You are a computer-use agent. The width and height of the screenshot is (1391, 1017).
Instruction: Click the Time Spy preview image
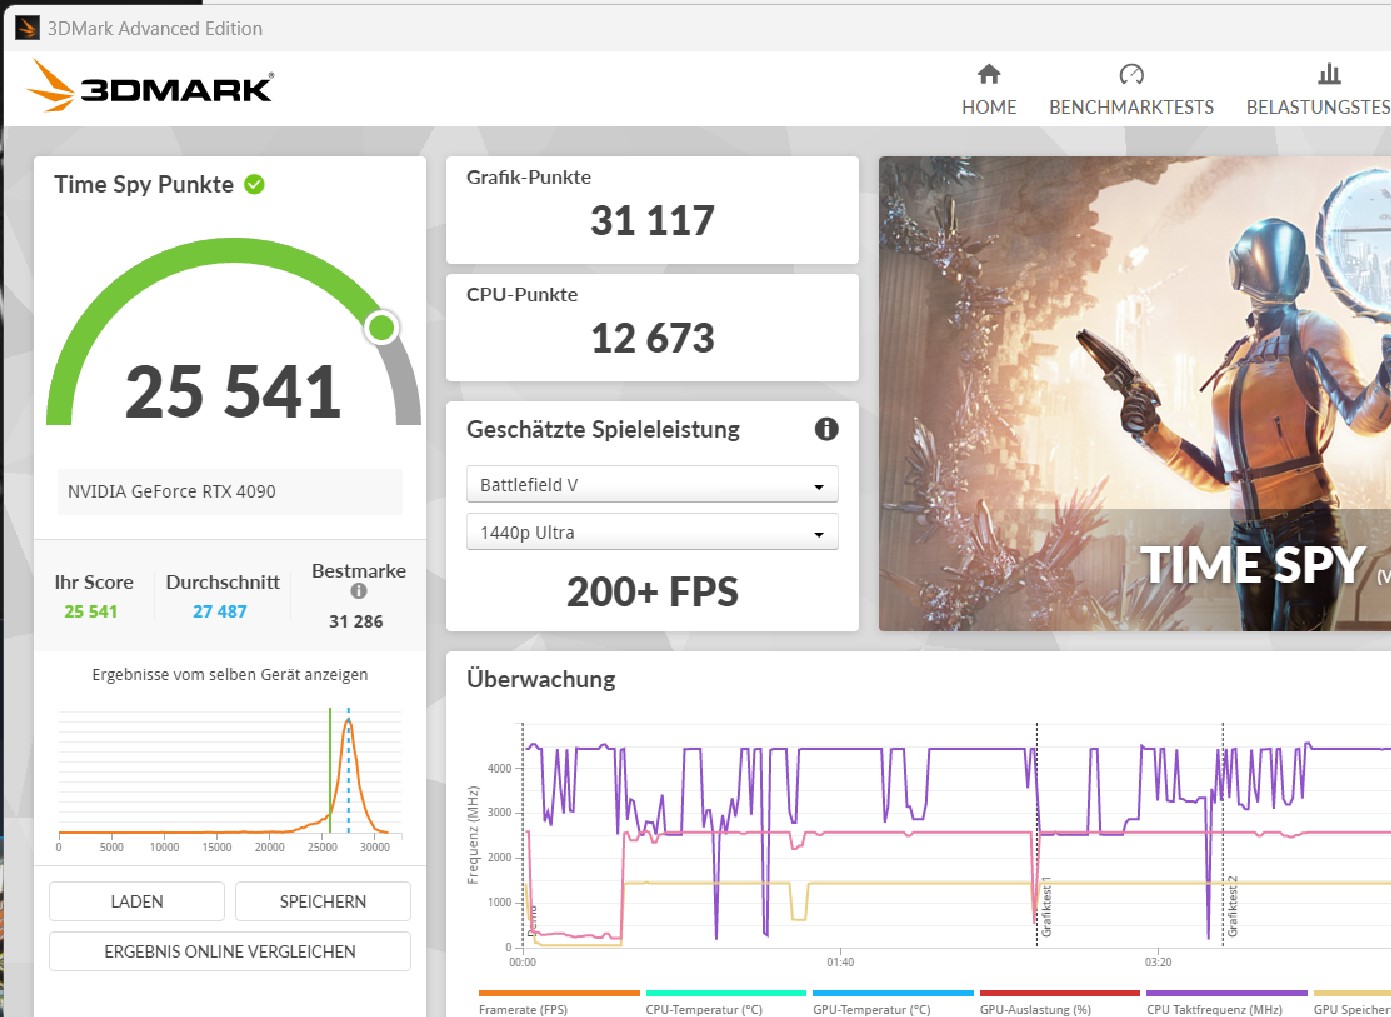coord(1135,393)
